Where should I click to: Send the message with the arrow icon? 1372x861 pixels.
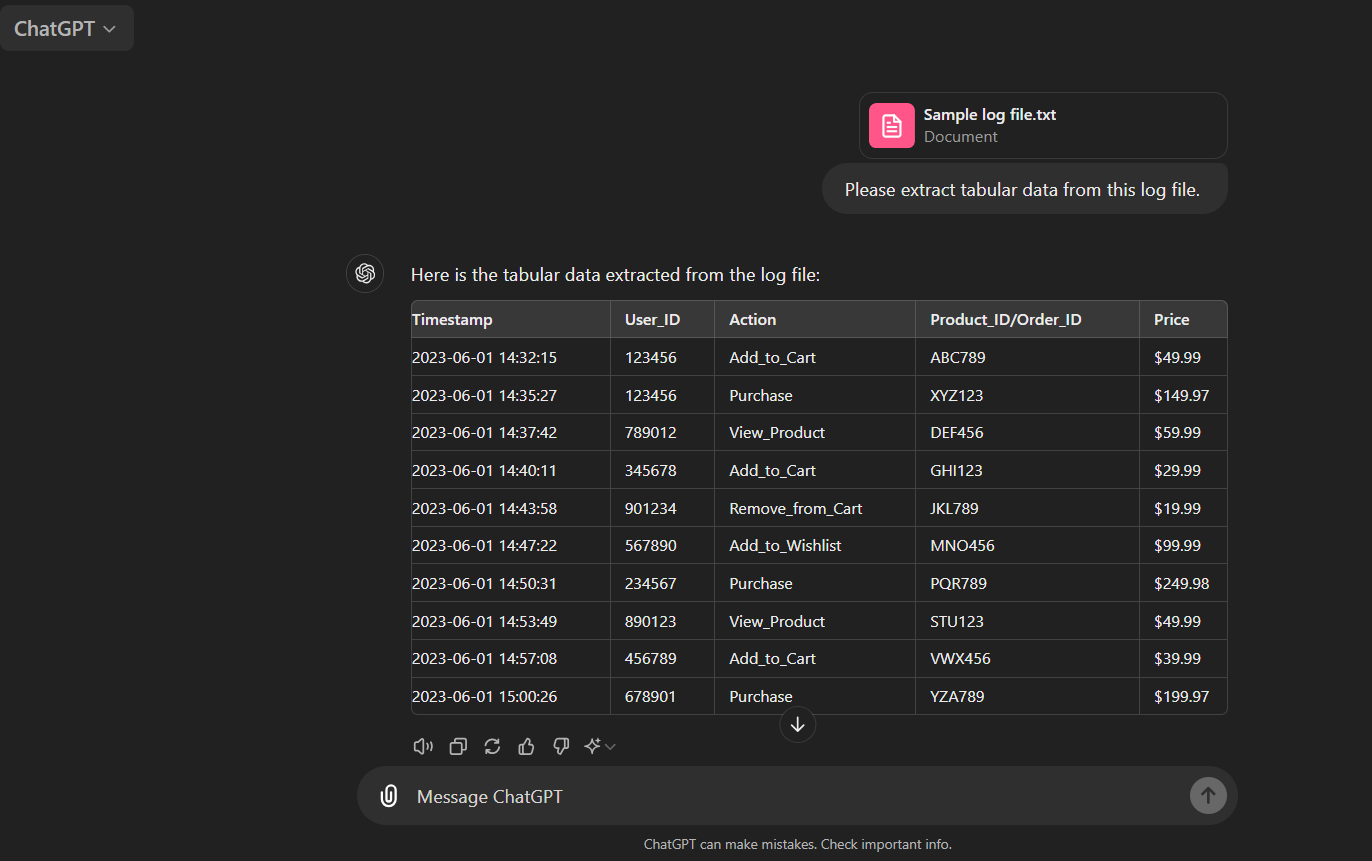point(1208,795)
